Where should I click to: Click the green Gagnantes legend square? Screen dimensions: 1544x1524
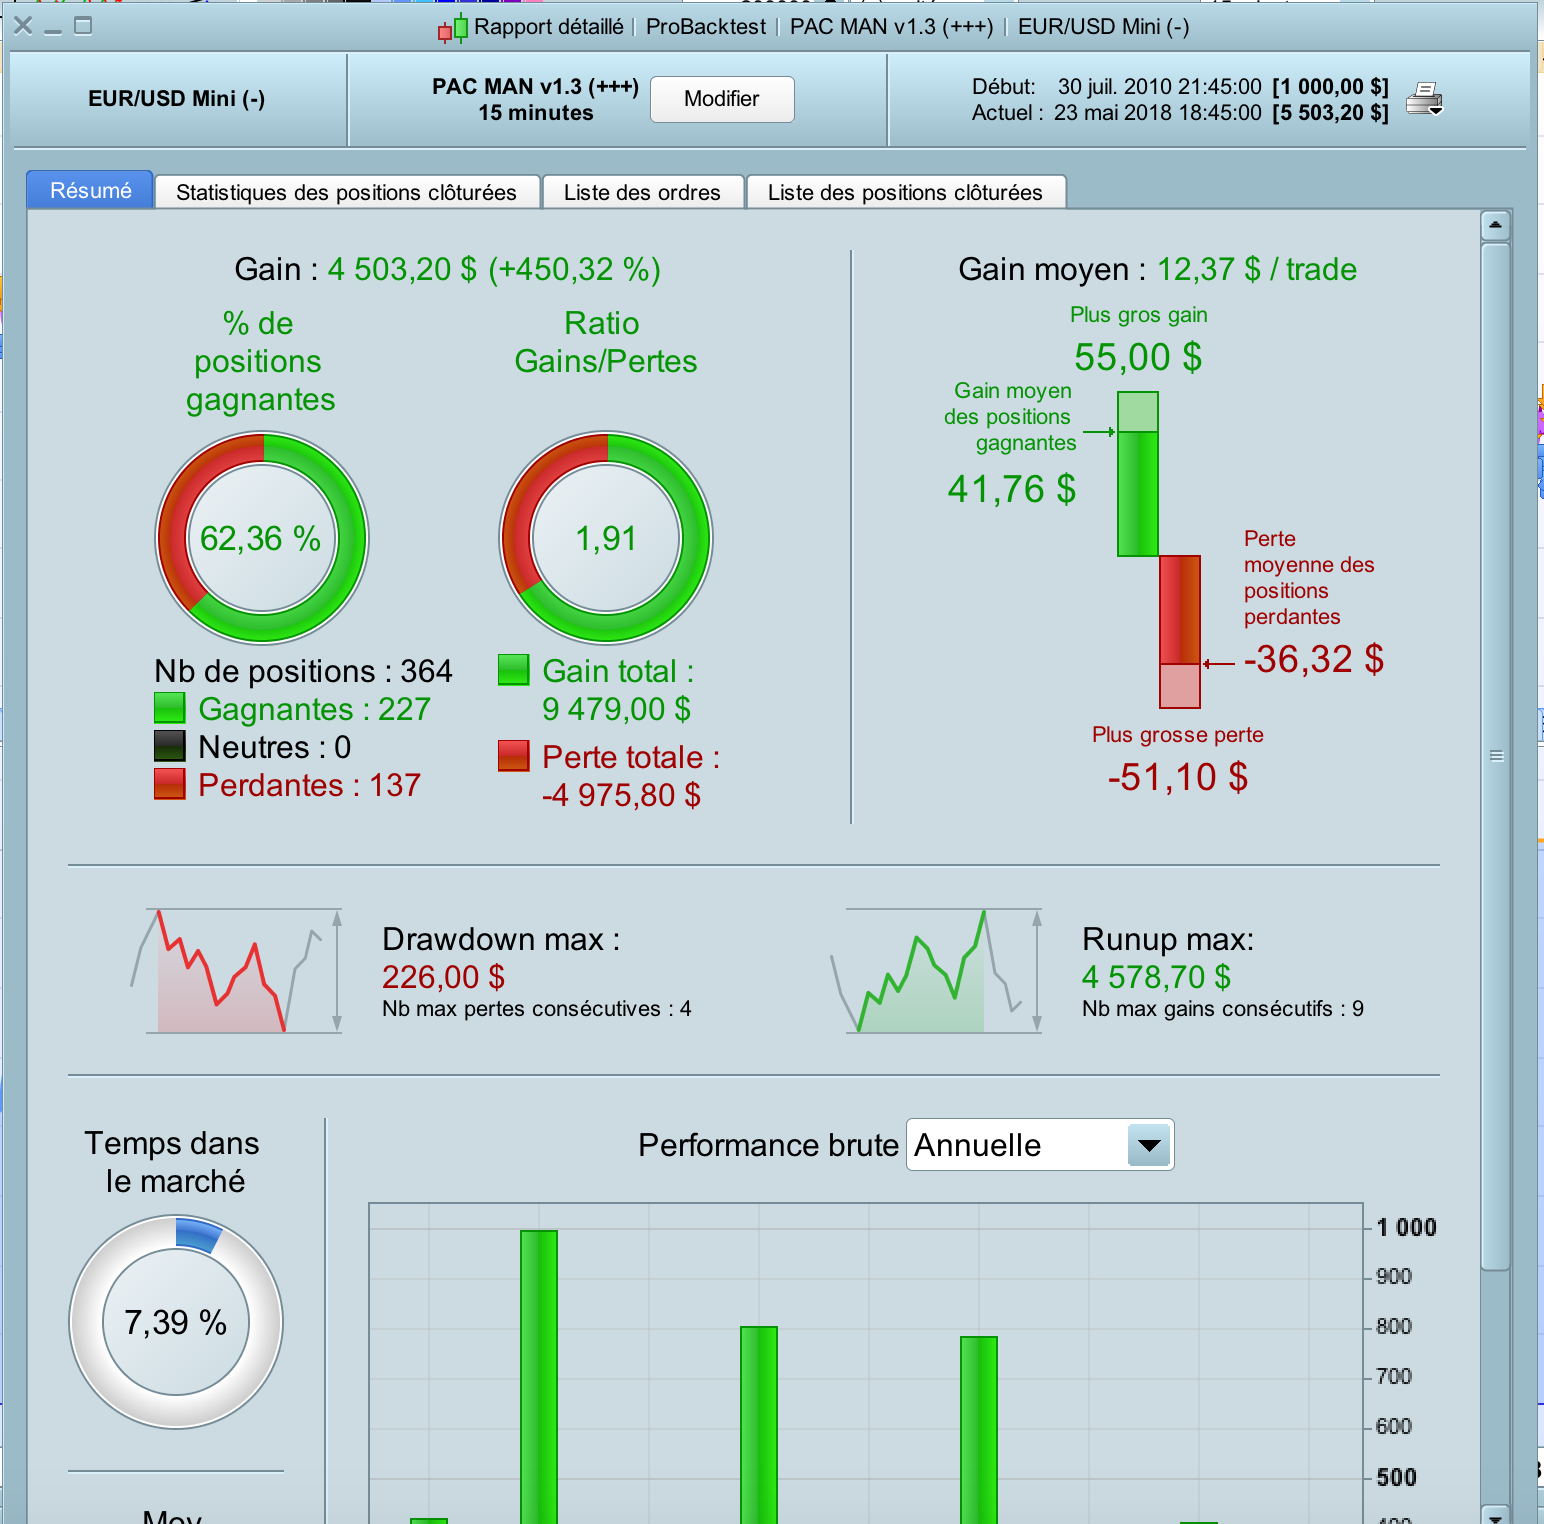(170, 708)
